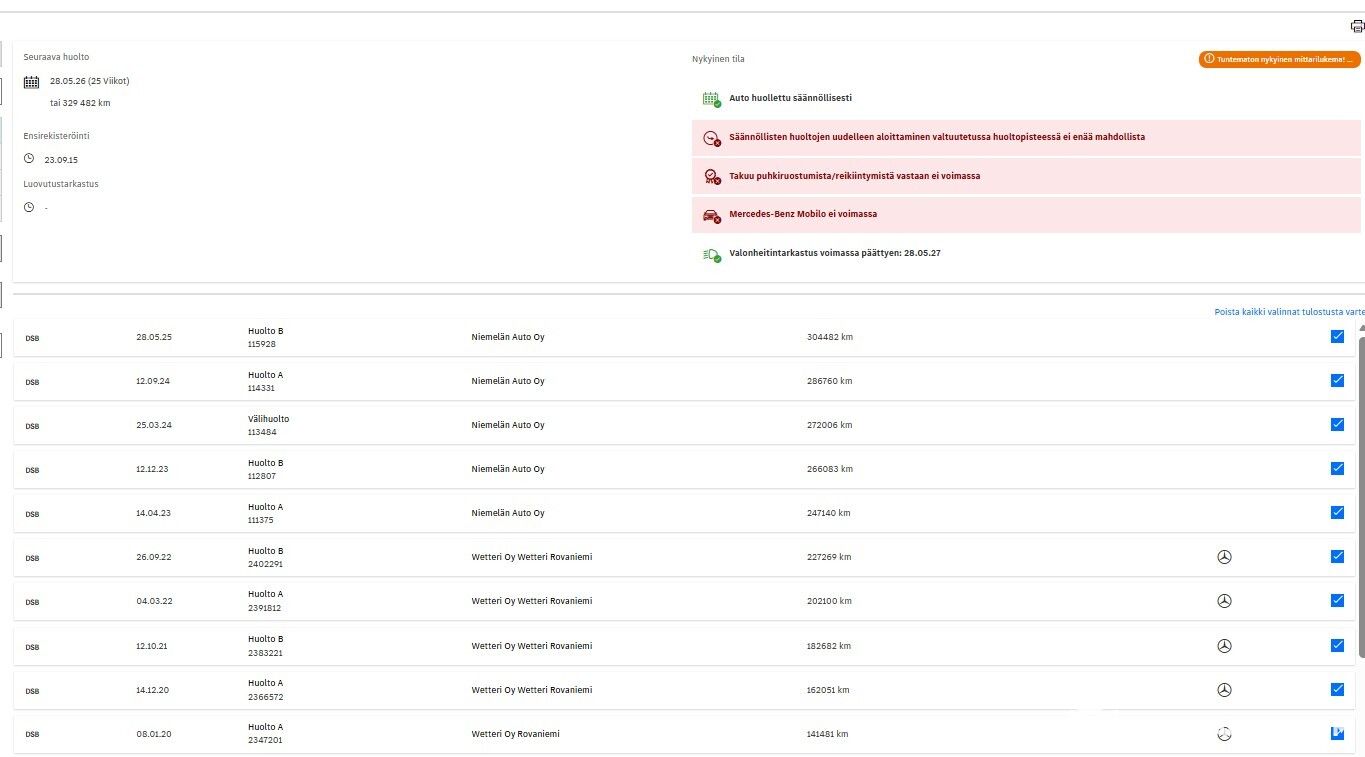Screen dimensions: 1365x757
Task: Click the clock icon next to 23.09.15
Action: (29, 159)
